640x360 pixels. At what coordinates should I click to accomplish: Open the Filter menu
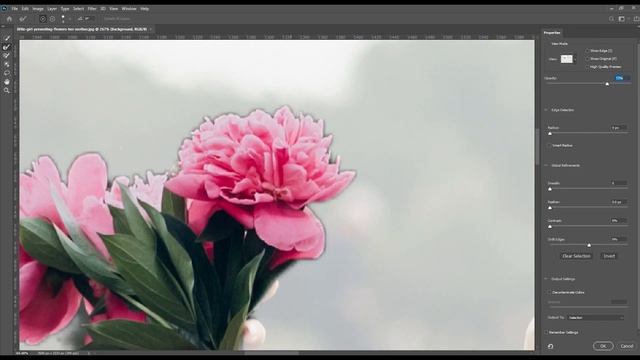92,9
